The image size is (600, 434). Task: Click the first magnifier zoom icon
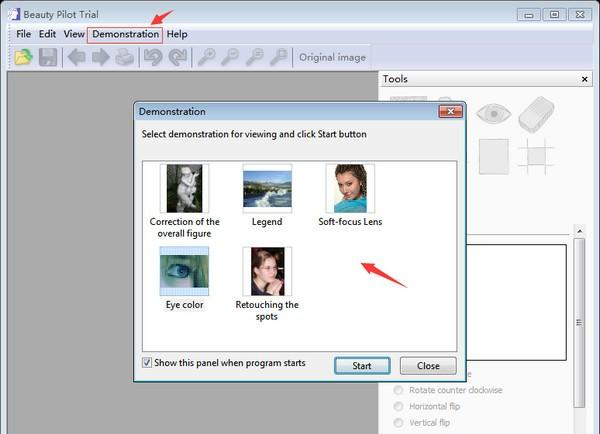coord(206,57)
